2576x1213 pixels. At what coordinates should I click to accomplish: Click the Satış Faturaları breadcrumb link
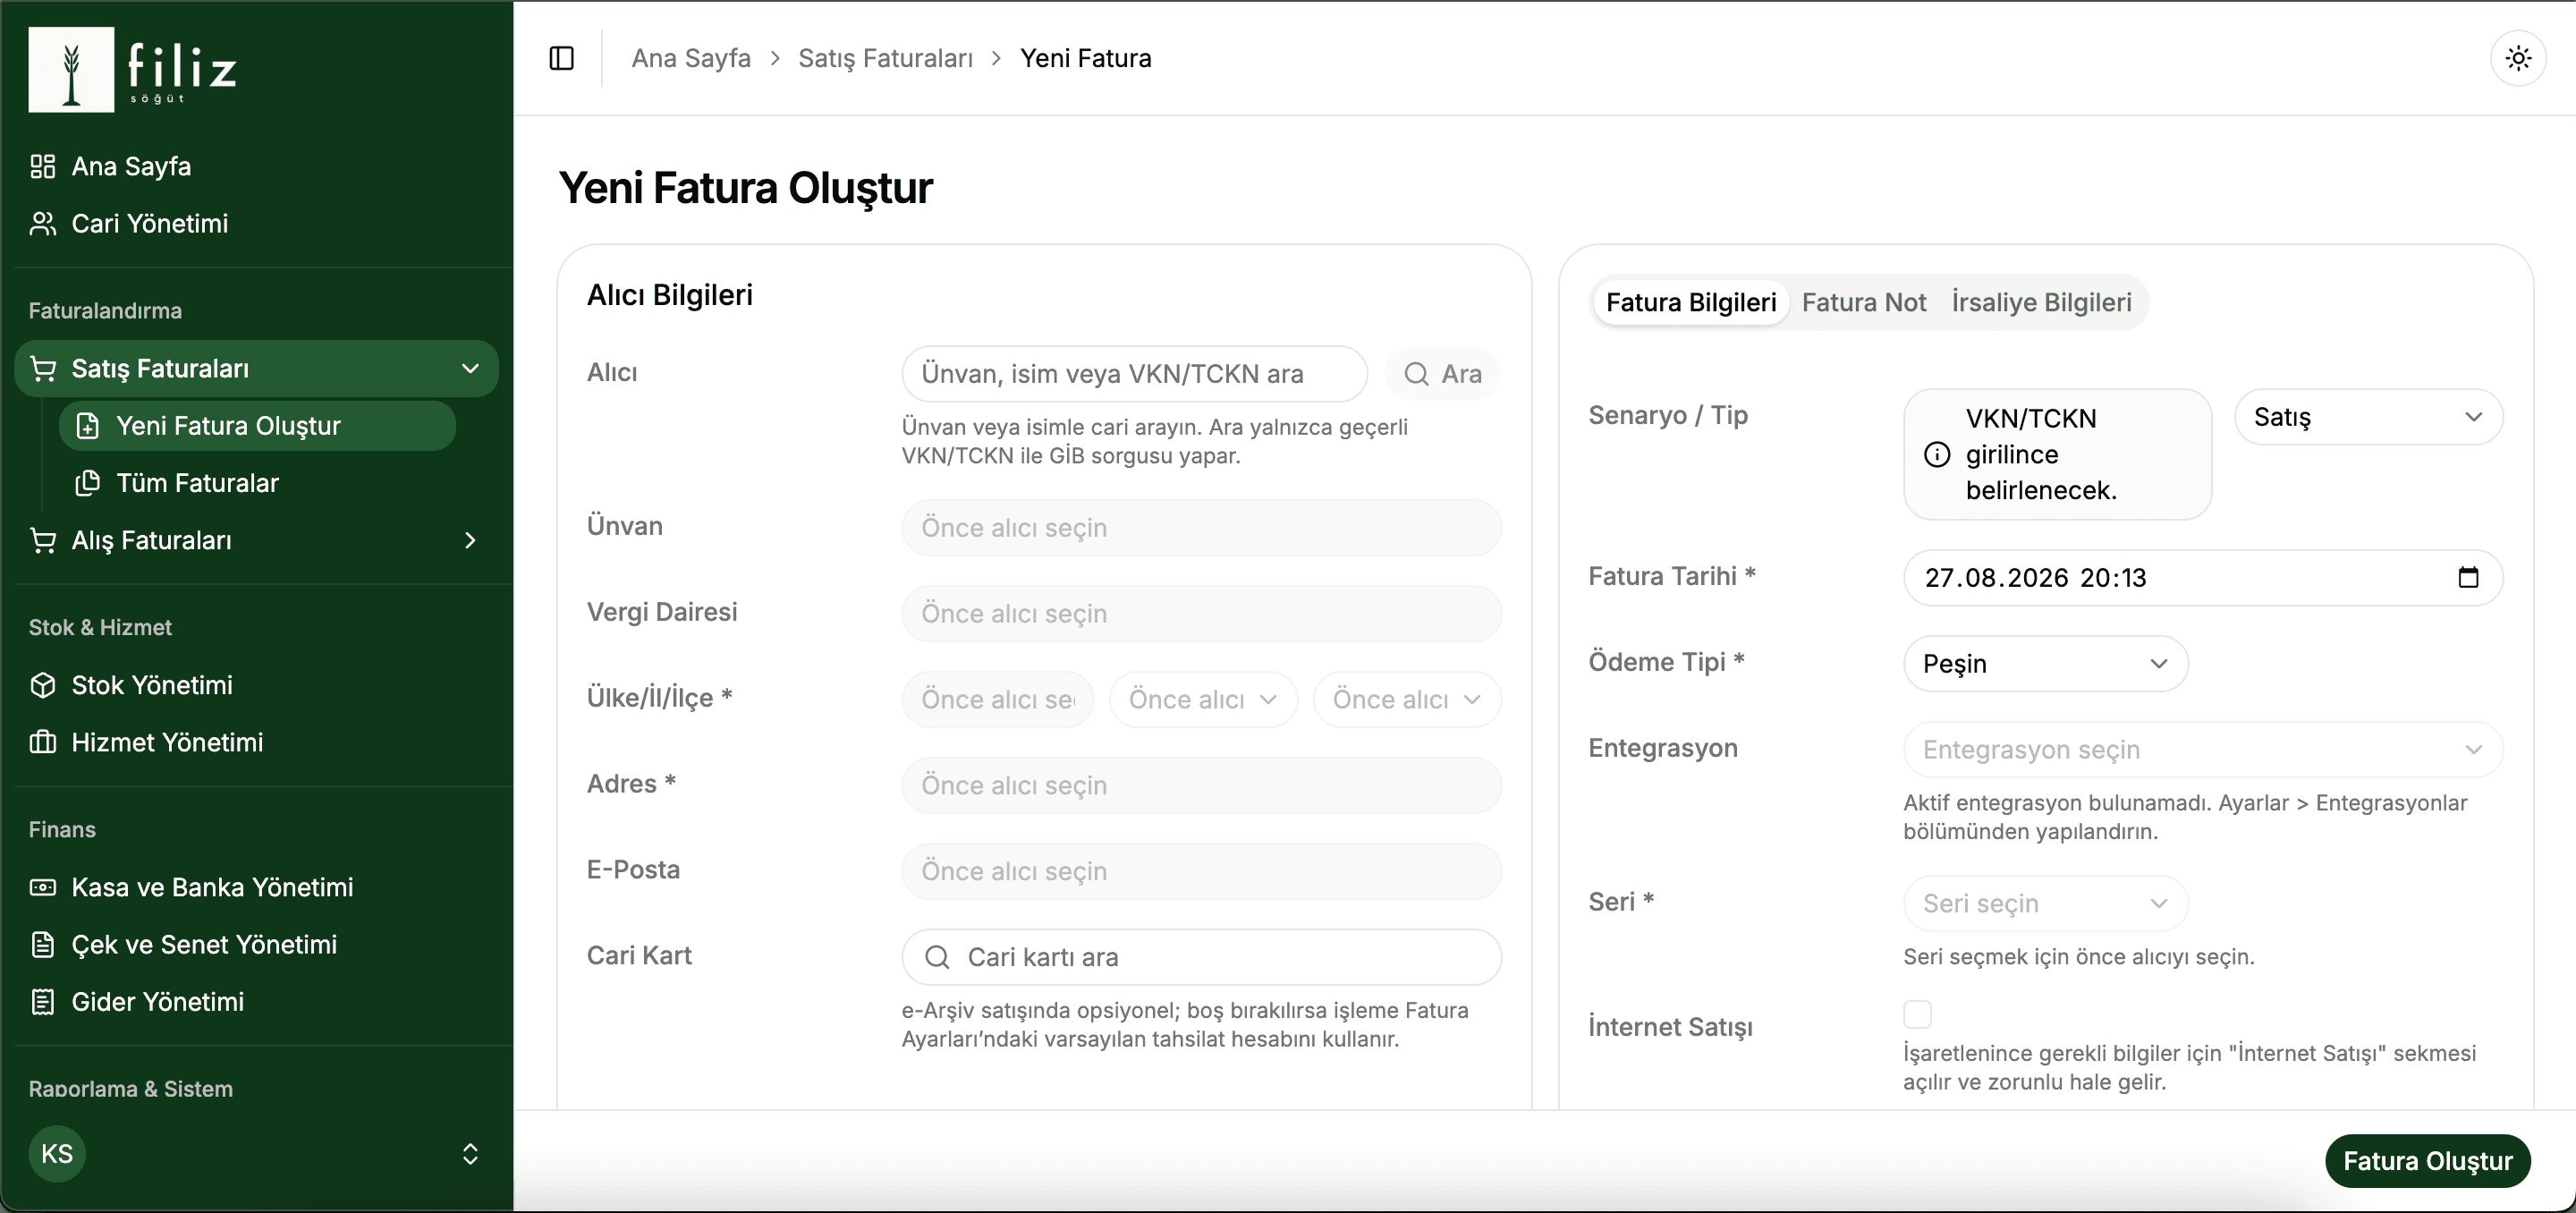coord(885,58)
